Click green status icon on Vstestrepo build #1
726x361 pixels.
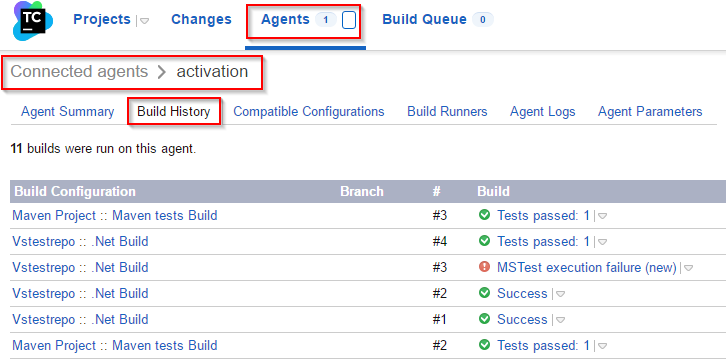(484, 319)
